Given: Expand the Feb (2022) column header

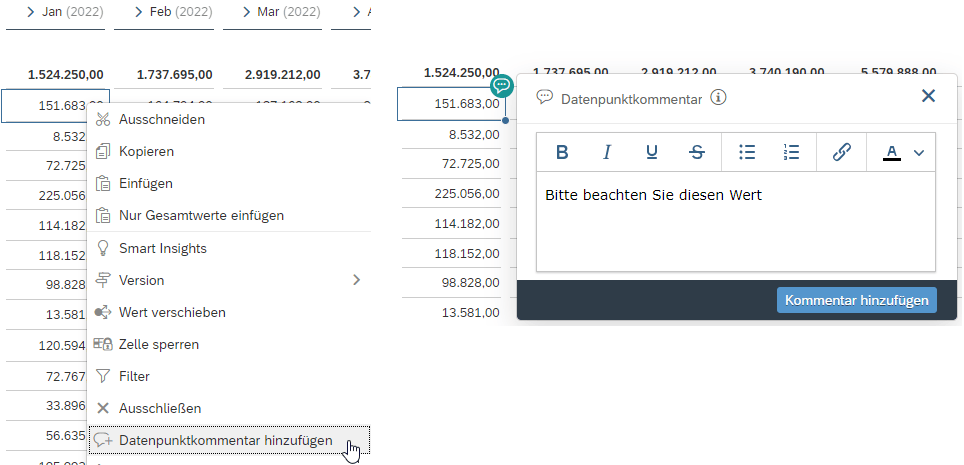Looking at the screenshot, I should (x=139, y=12).
